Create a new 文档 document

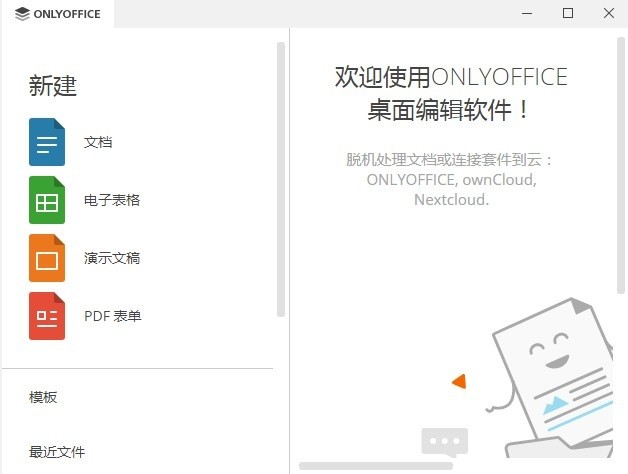pos(98,142)
